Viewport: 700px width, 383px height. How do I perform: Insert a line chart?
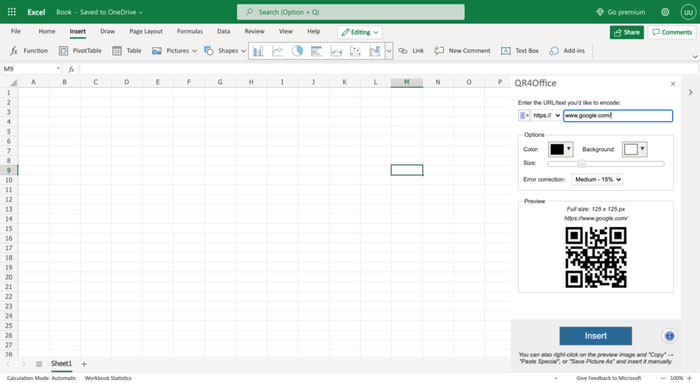[x=278, y=51]
